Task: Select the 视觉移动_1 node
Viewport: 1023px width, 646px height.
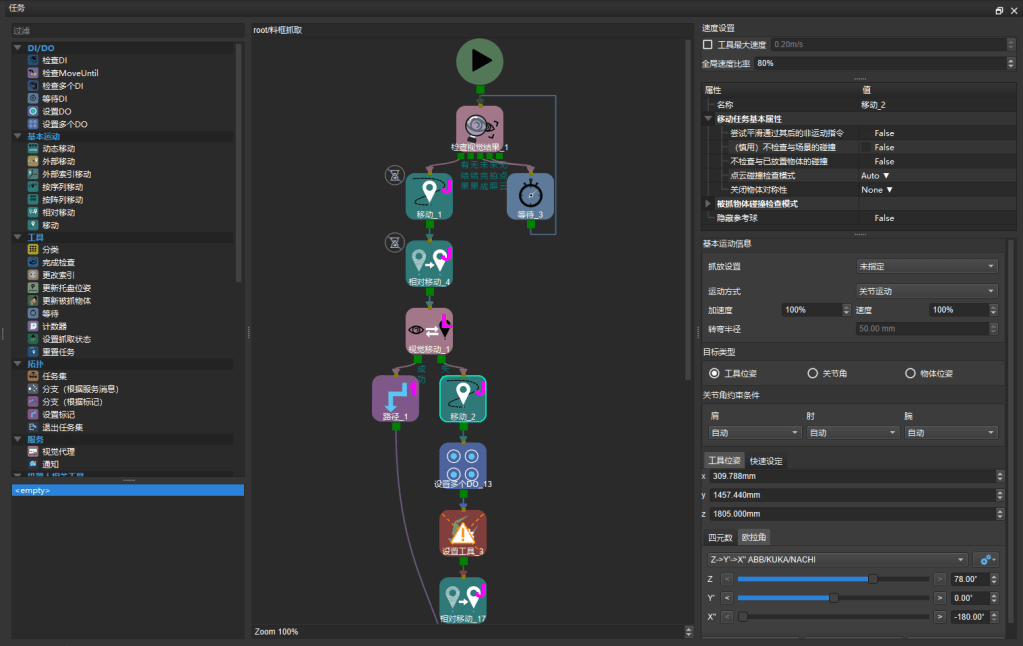Action: point(429,329)
